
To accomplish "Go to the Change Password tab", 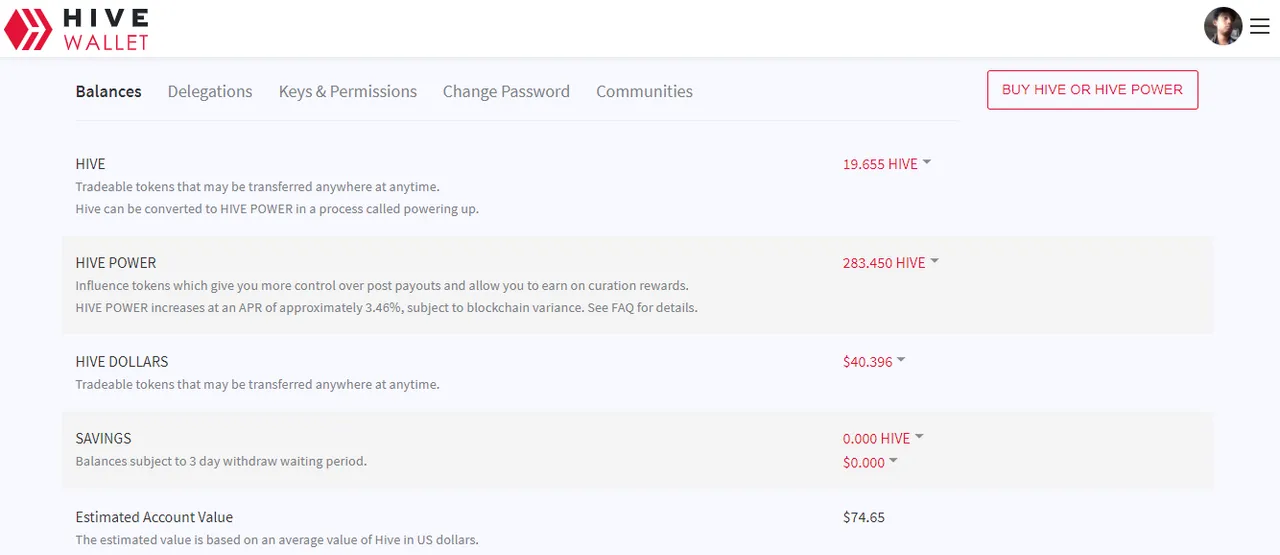I will pos(506,91).
